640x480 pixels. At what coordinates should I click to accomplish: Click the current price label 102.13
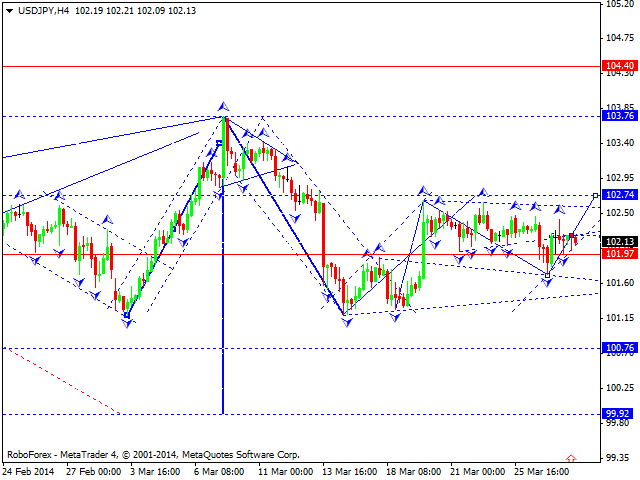pos(618,242)
